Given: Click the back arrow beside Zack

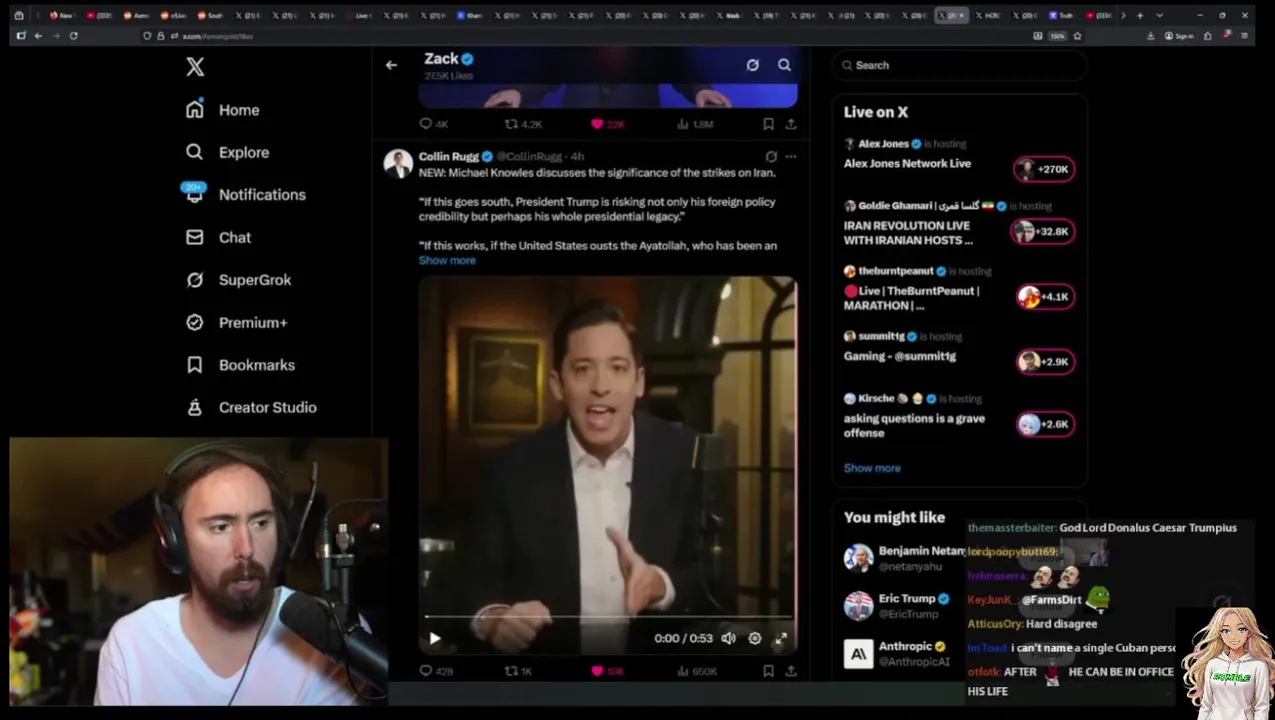Looking at the screenshot, I should 391,65.
